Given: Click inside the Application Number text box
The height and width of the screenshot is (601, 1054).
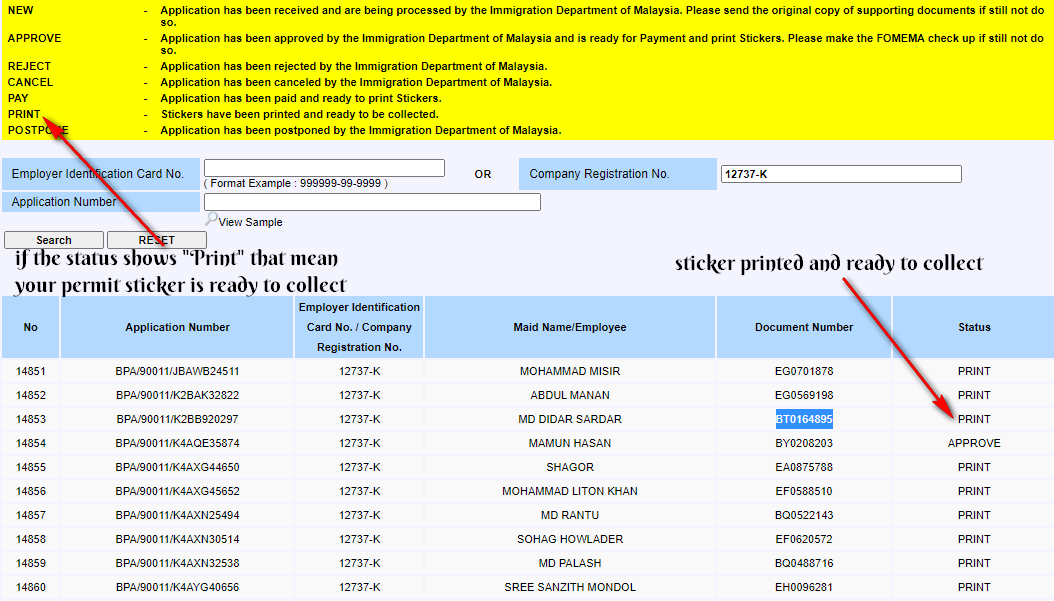Looking at the screenshot, I should pyautogui.click(x=370, y=201).
